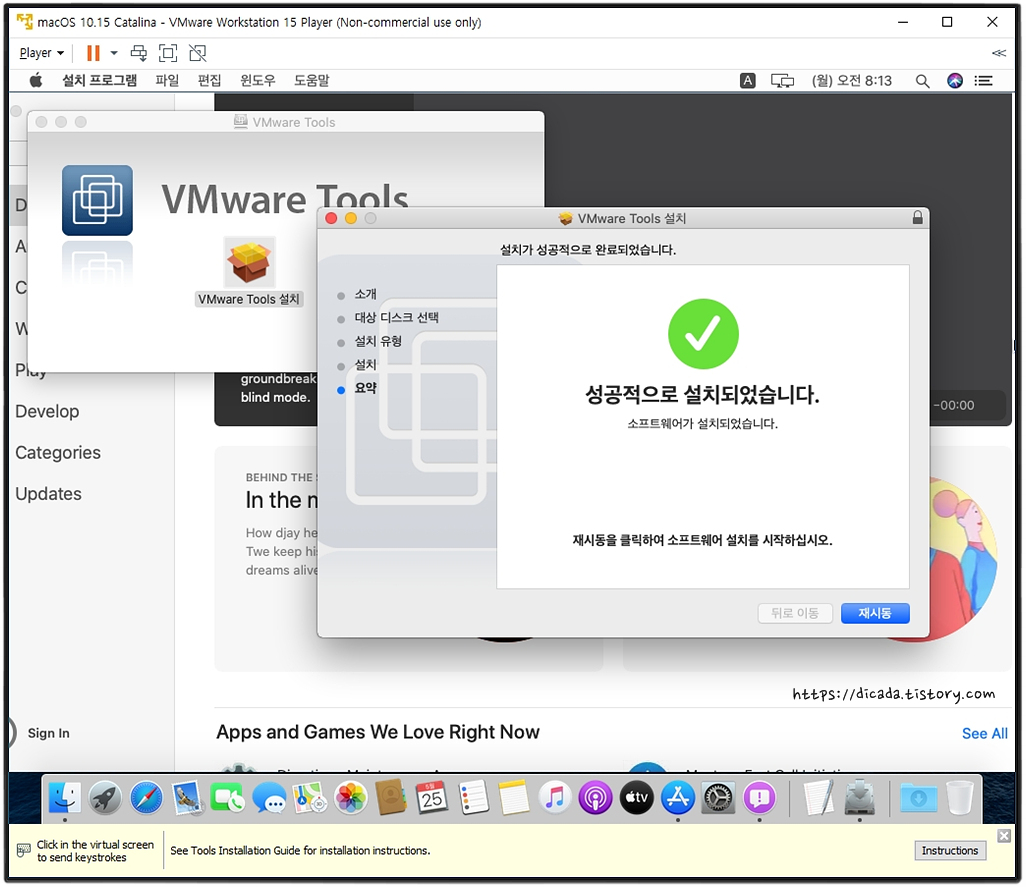Click the installer lock icon

pos(917,218)
